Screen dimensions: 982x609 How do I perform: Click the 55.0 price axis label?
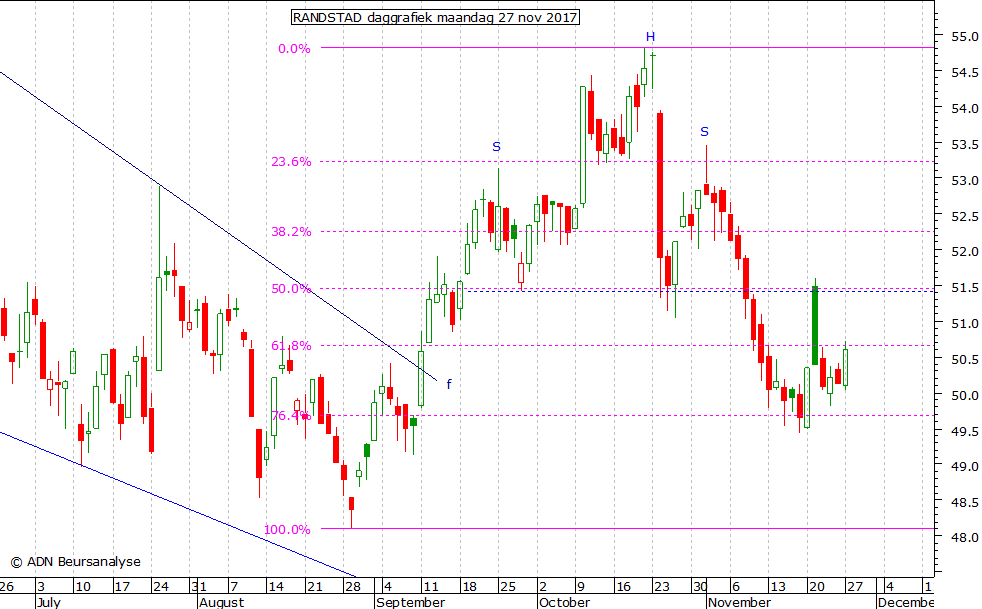pyautogui.click(x=964, y=37)
